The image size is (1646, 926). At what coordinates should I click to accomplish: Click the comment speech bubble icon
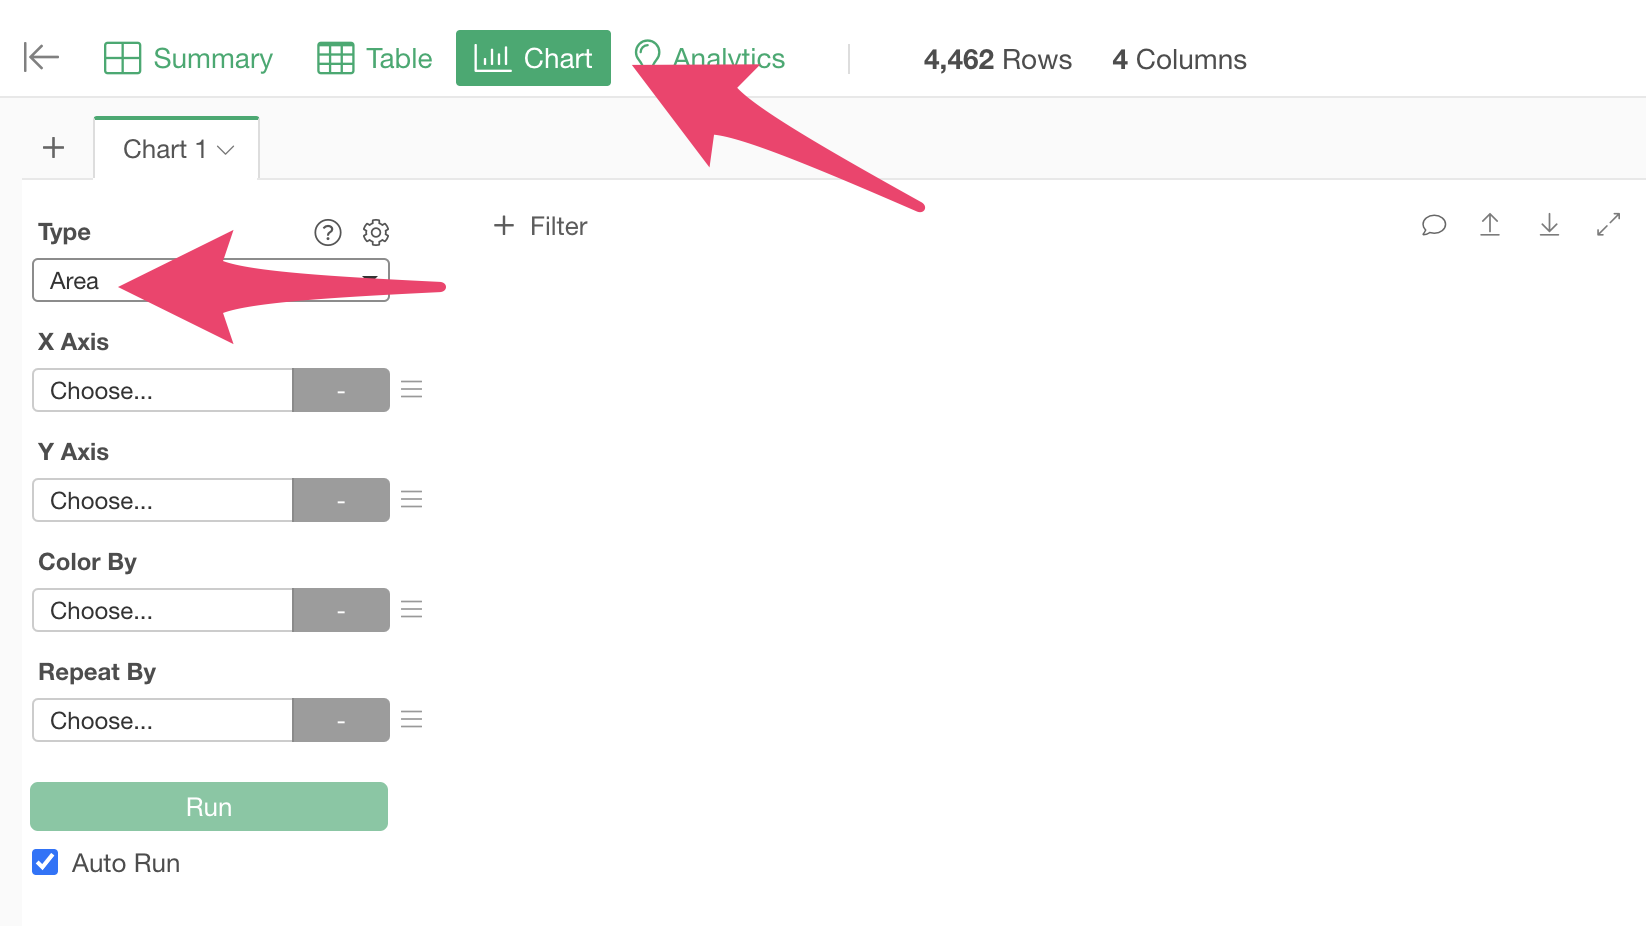pos(1433,225)
